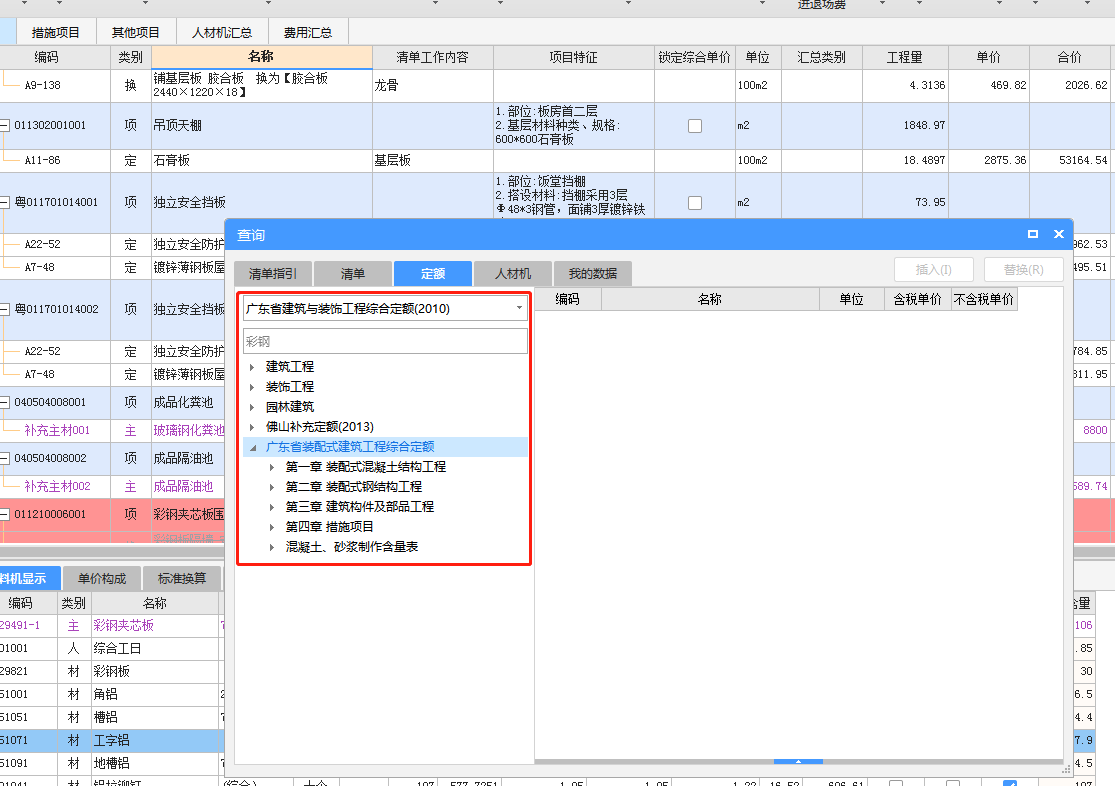The height and width of the screenshot is (786, 1115).
Task: Select the 清单 tab in query dialog
Action: click(x=353, y=274)
